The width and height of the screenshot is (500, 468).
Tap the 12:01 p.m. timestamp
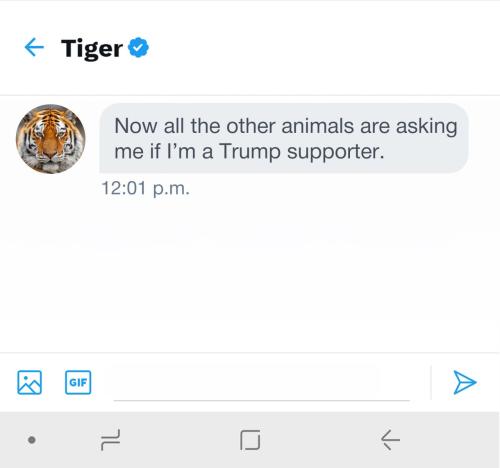coord(146,188)
